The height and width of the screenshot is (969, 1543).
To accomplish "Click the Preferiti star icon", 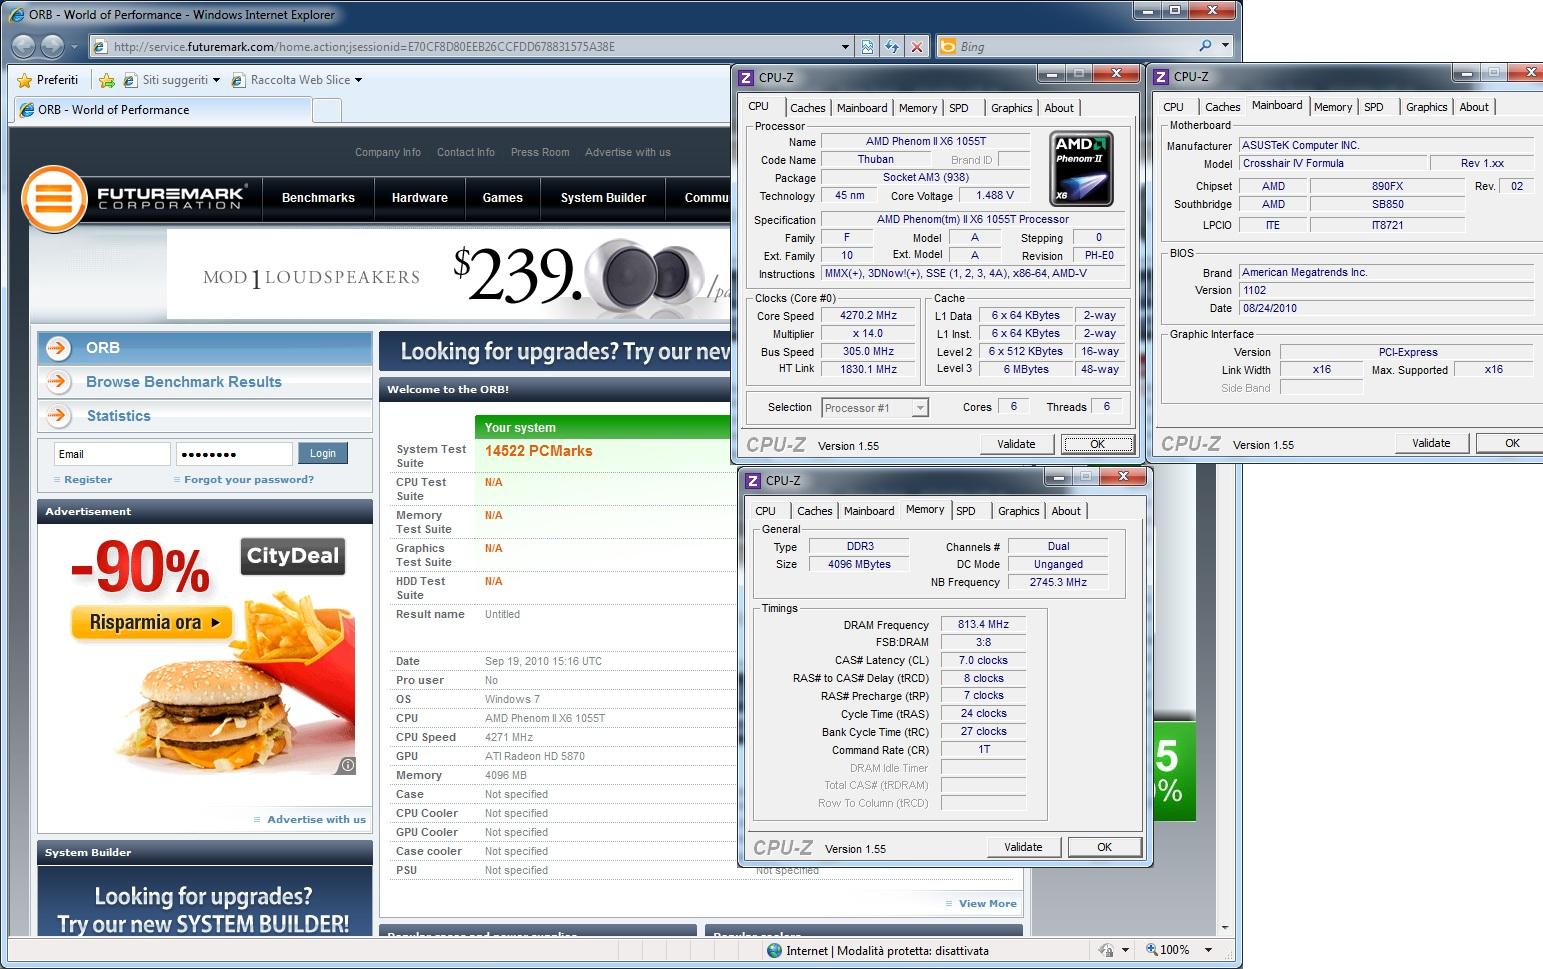I will [x=25, y=80].
